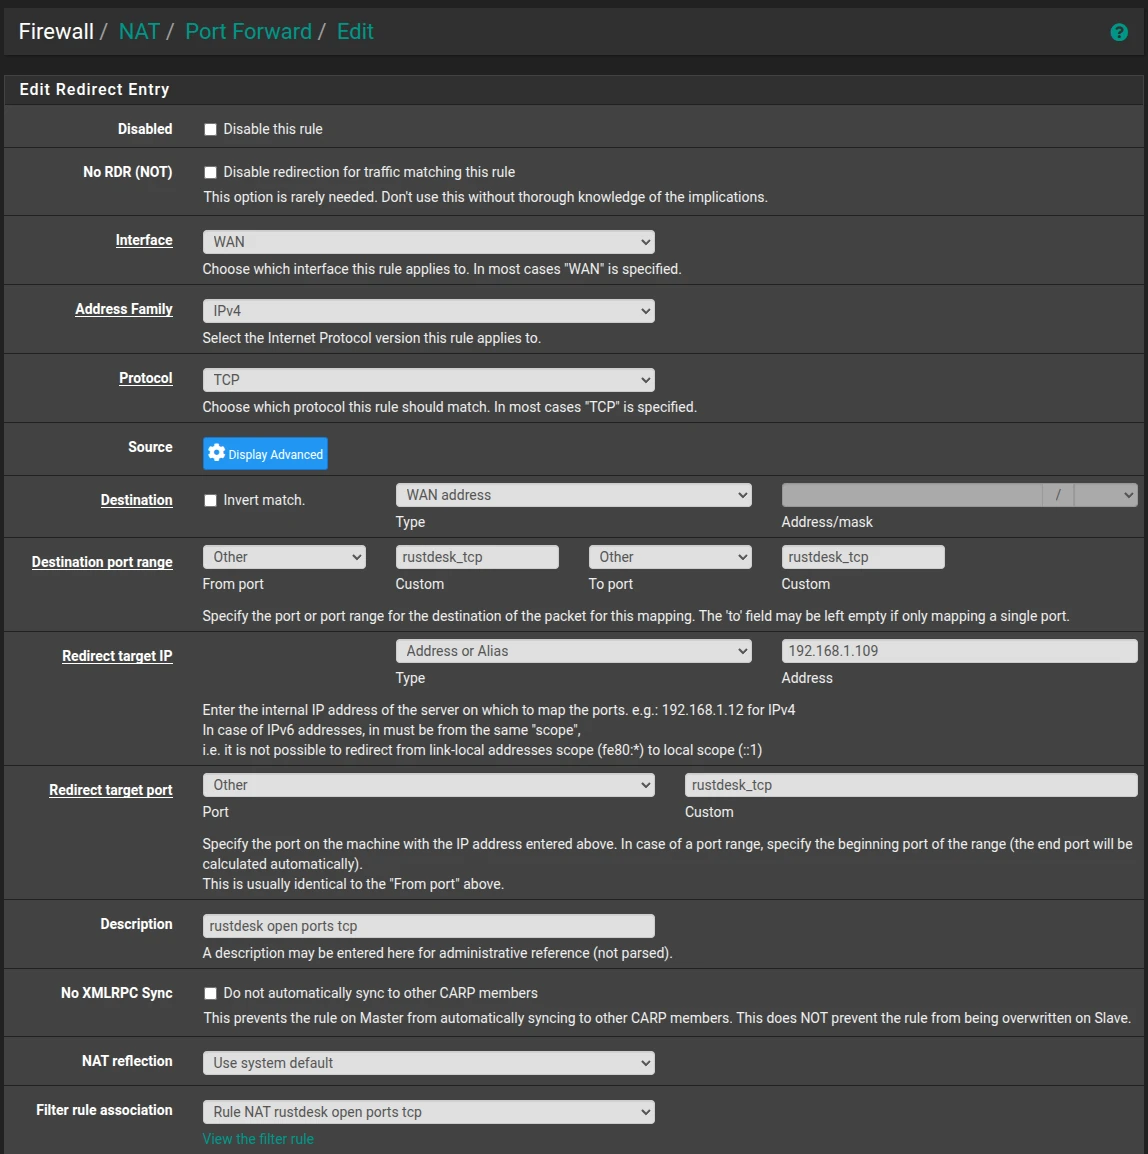Go to NAT in the breadcrumb
Viewport: 1148px width, 1154px height.
coord(139,32)
